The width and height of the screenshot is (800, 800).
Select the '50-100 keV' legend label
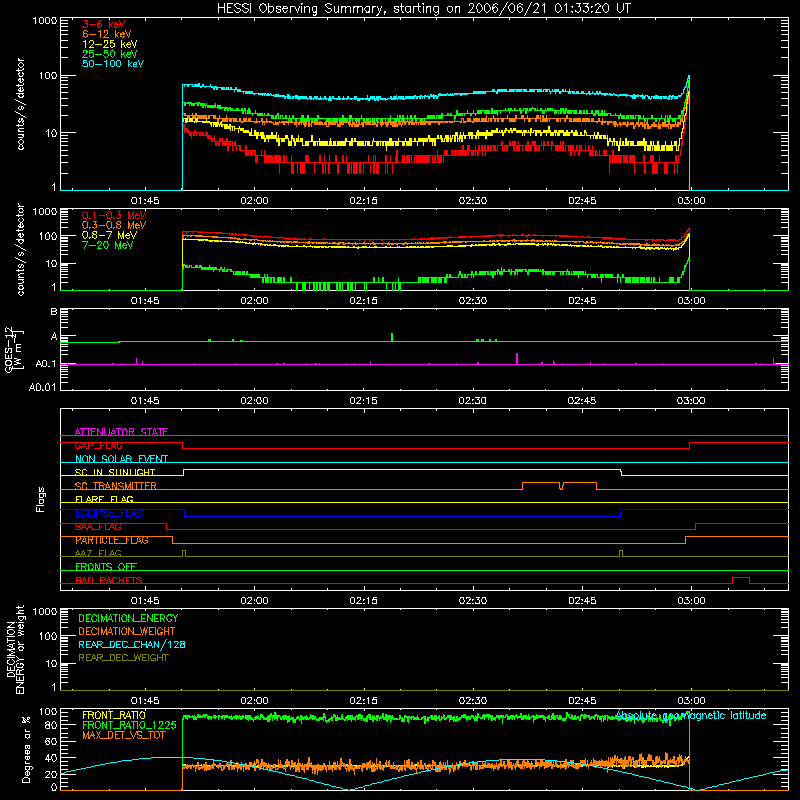pyautogui.click(x=113, y=64)
